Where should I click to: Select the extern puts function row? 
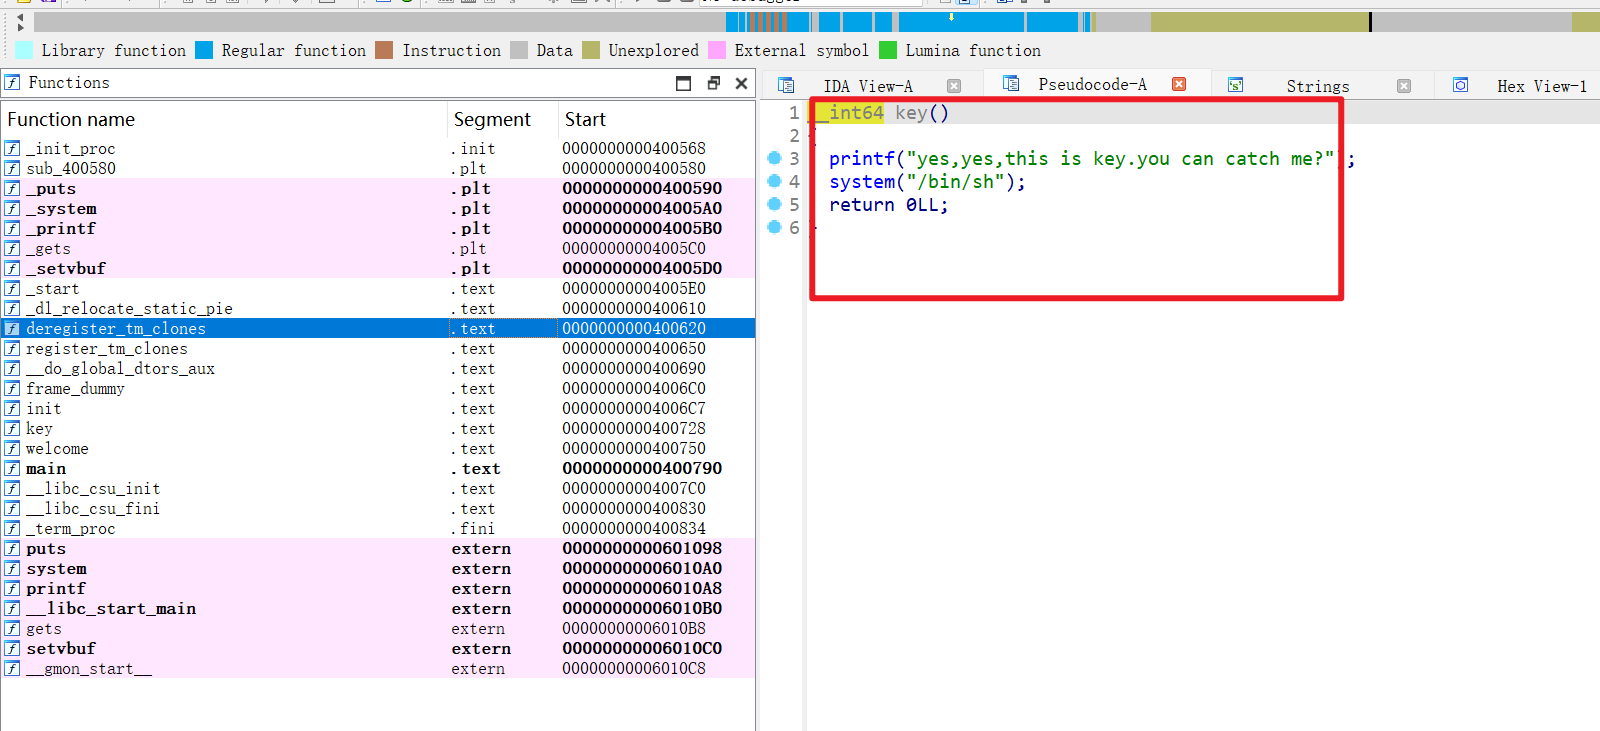378,548
